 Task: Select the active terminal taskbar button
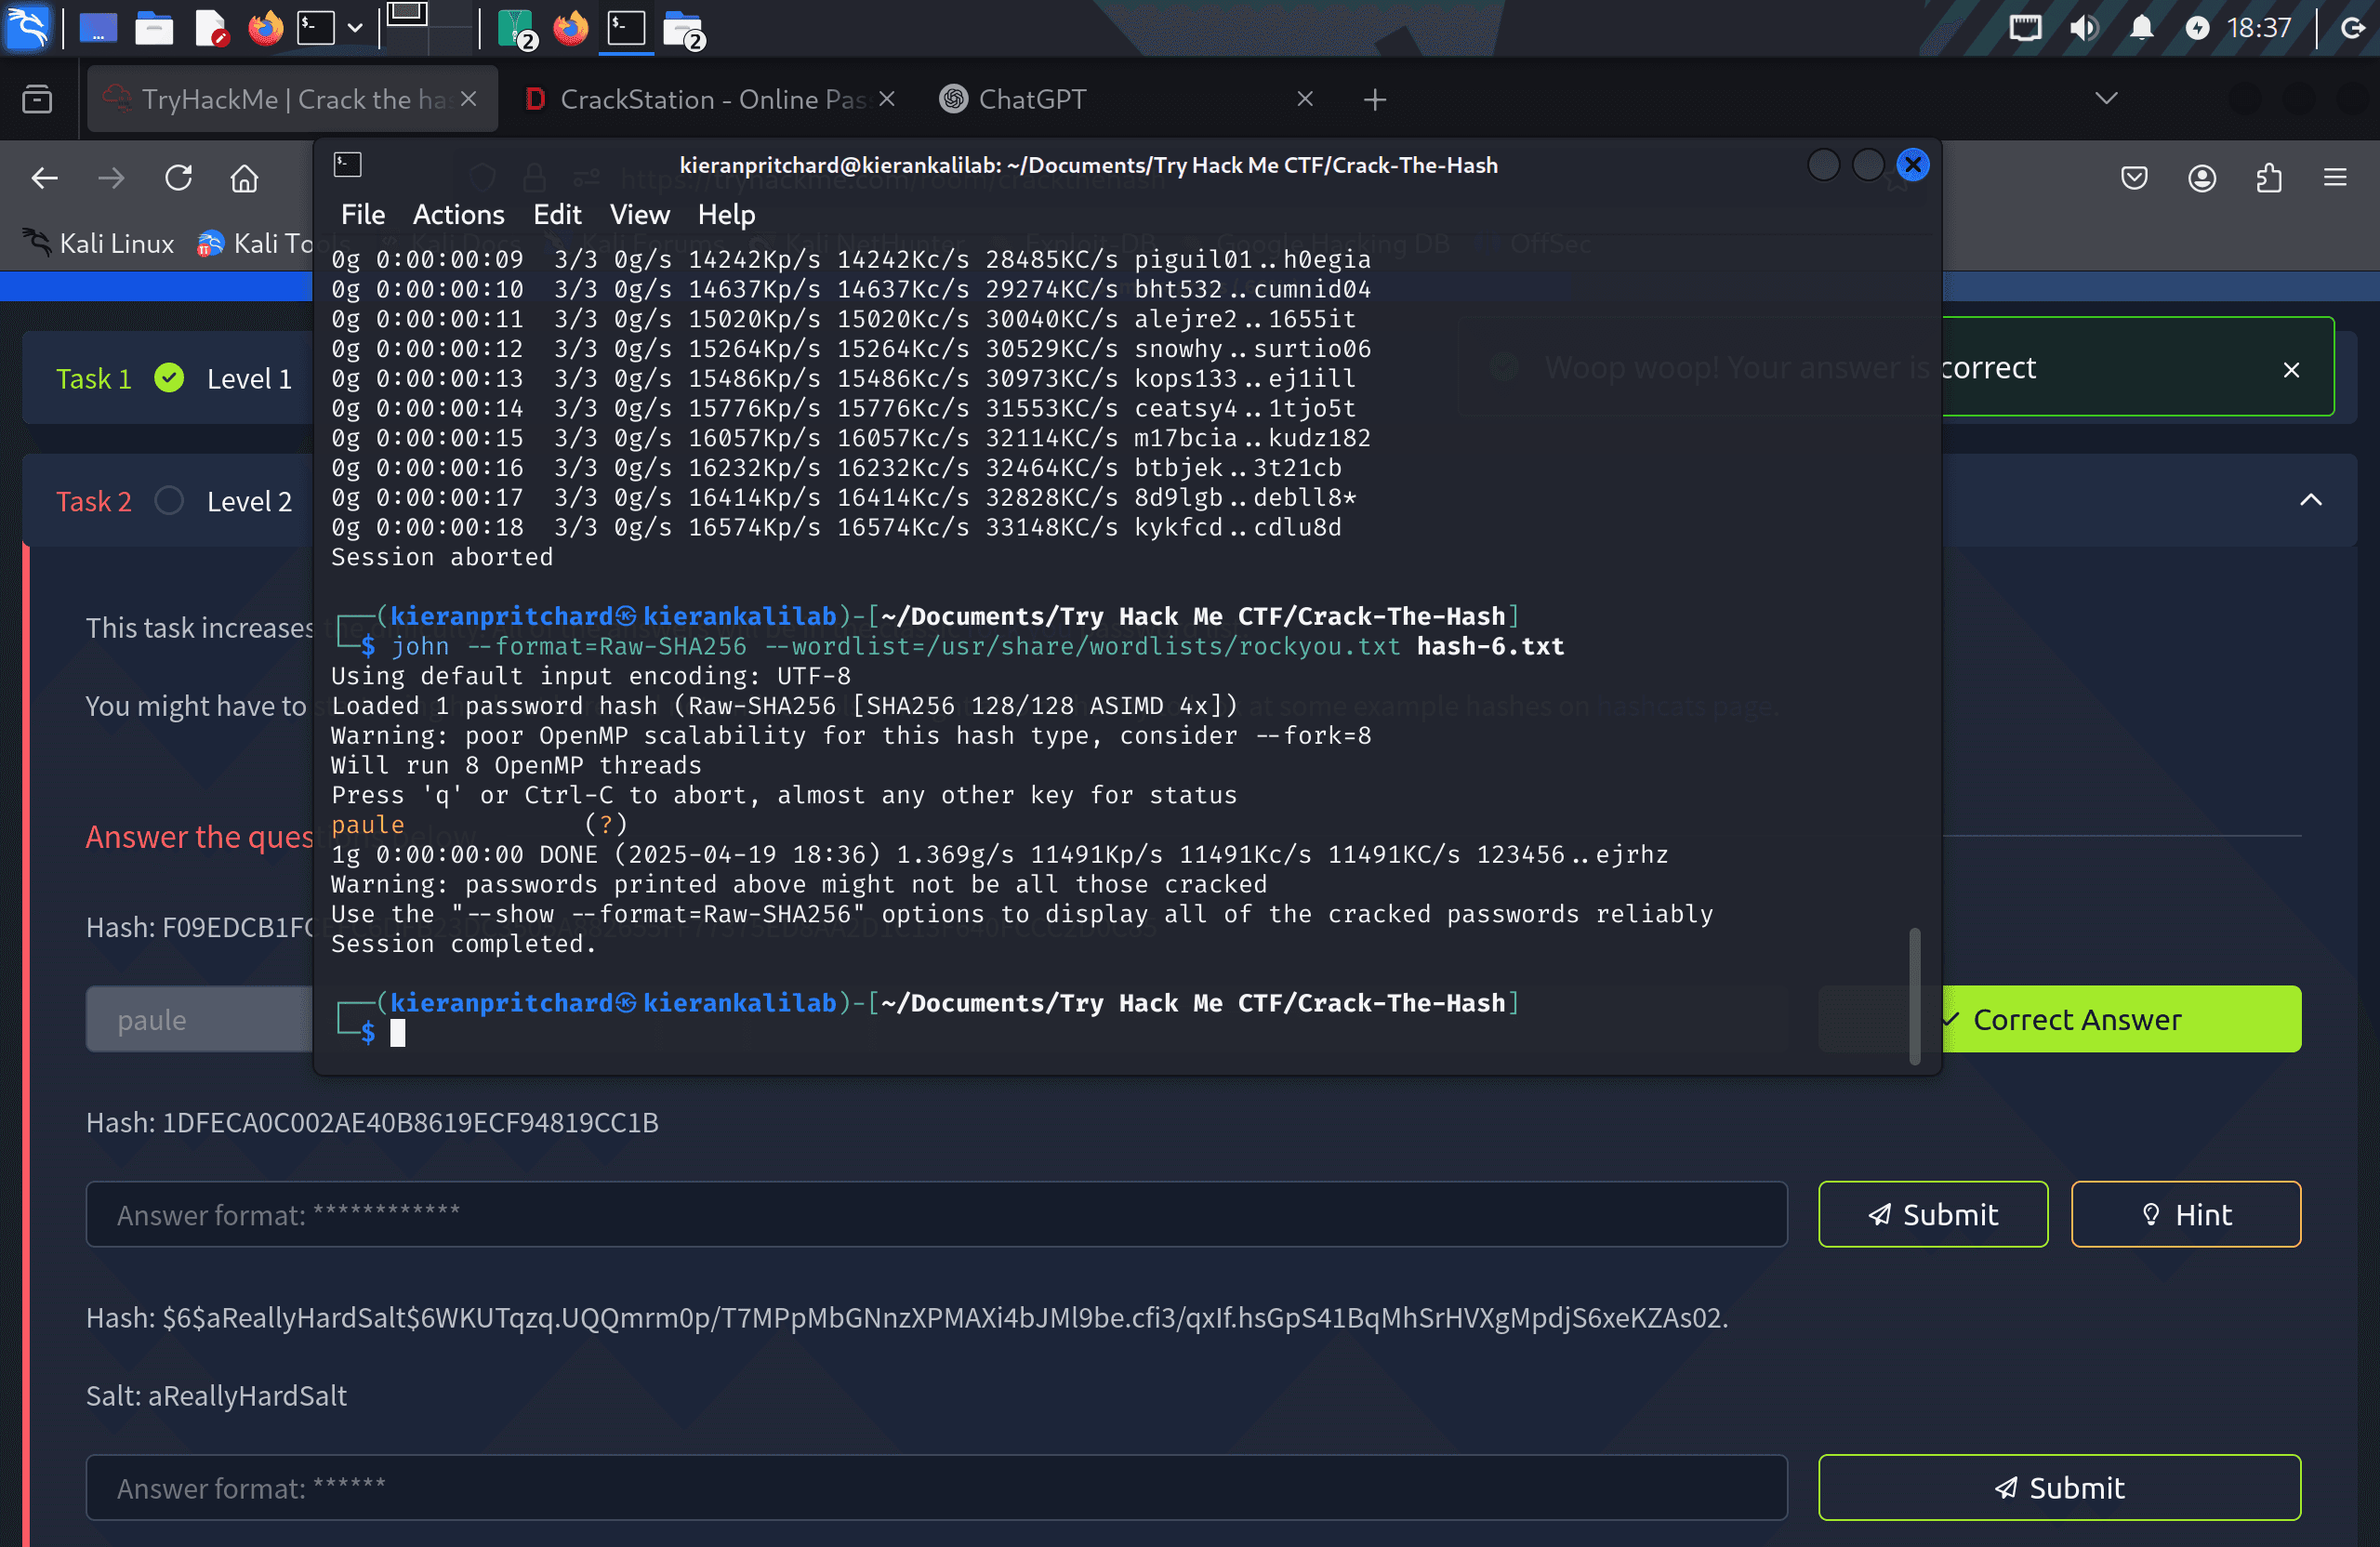[627, 28]
